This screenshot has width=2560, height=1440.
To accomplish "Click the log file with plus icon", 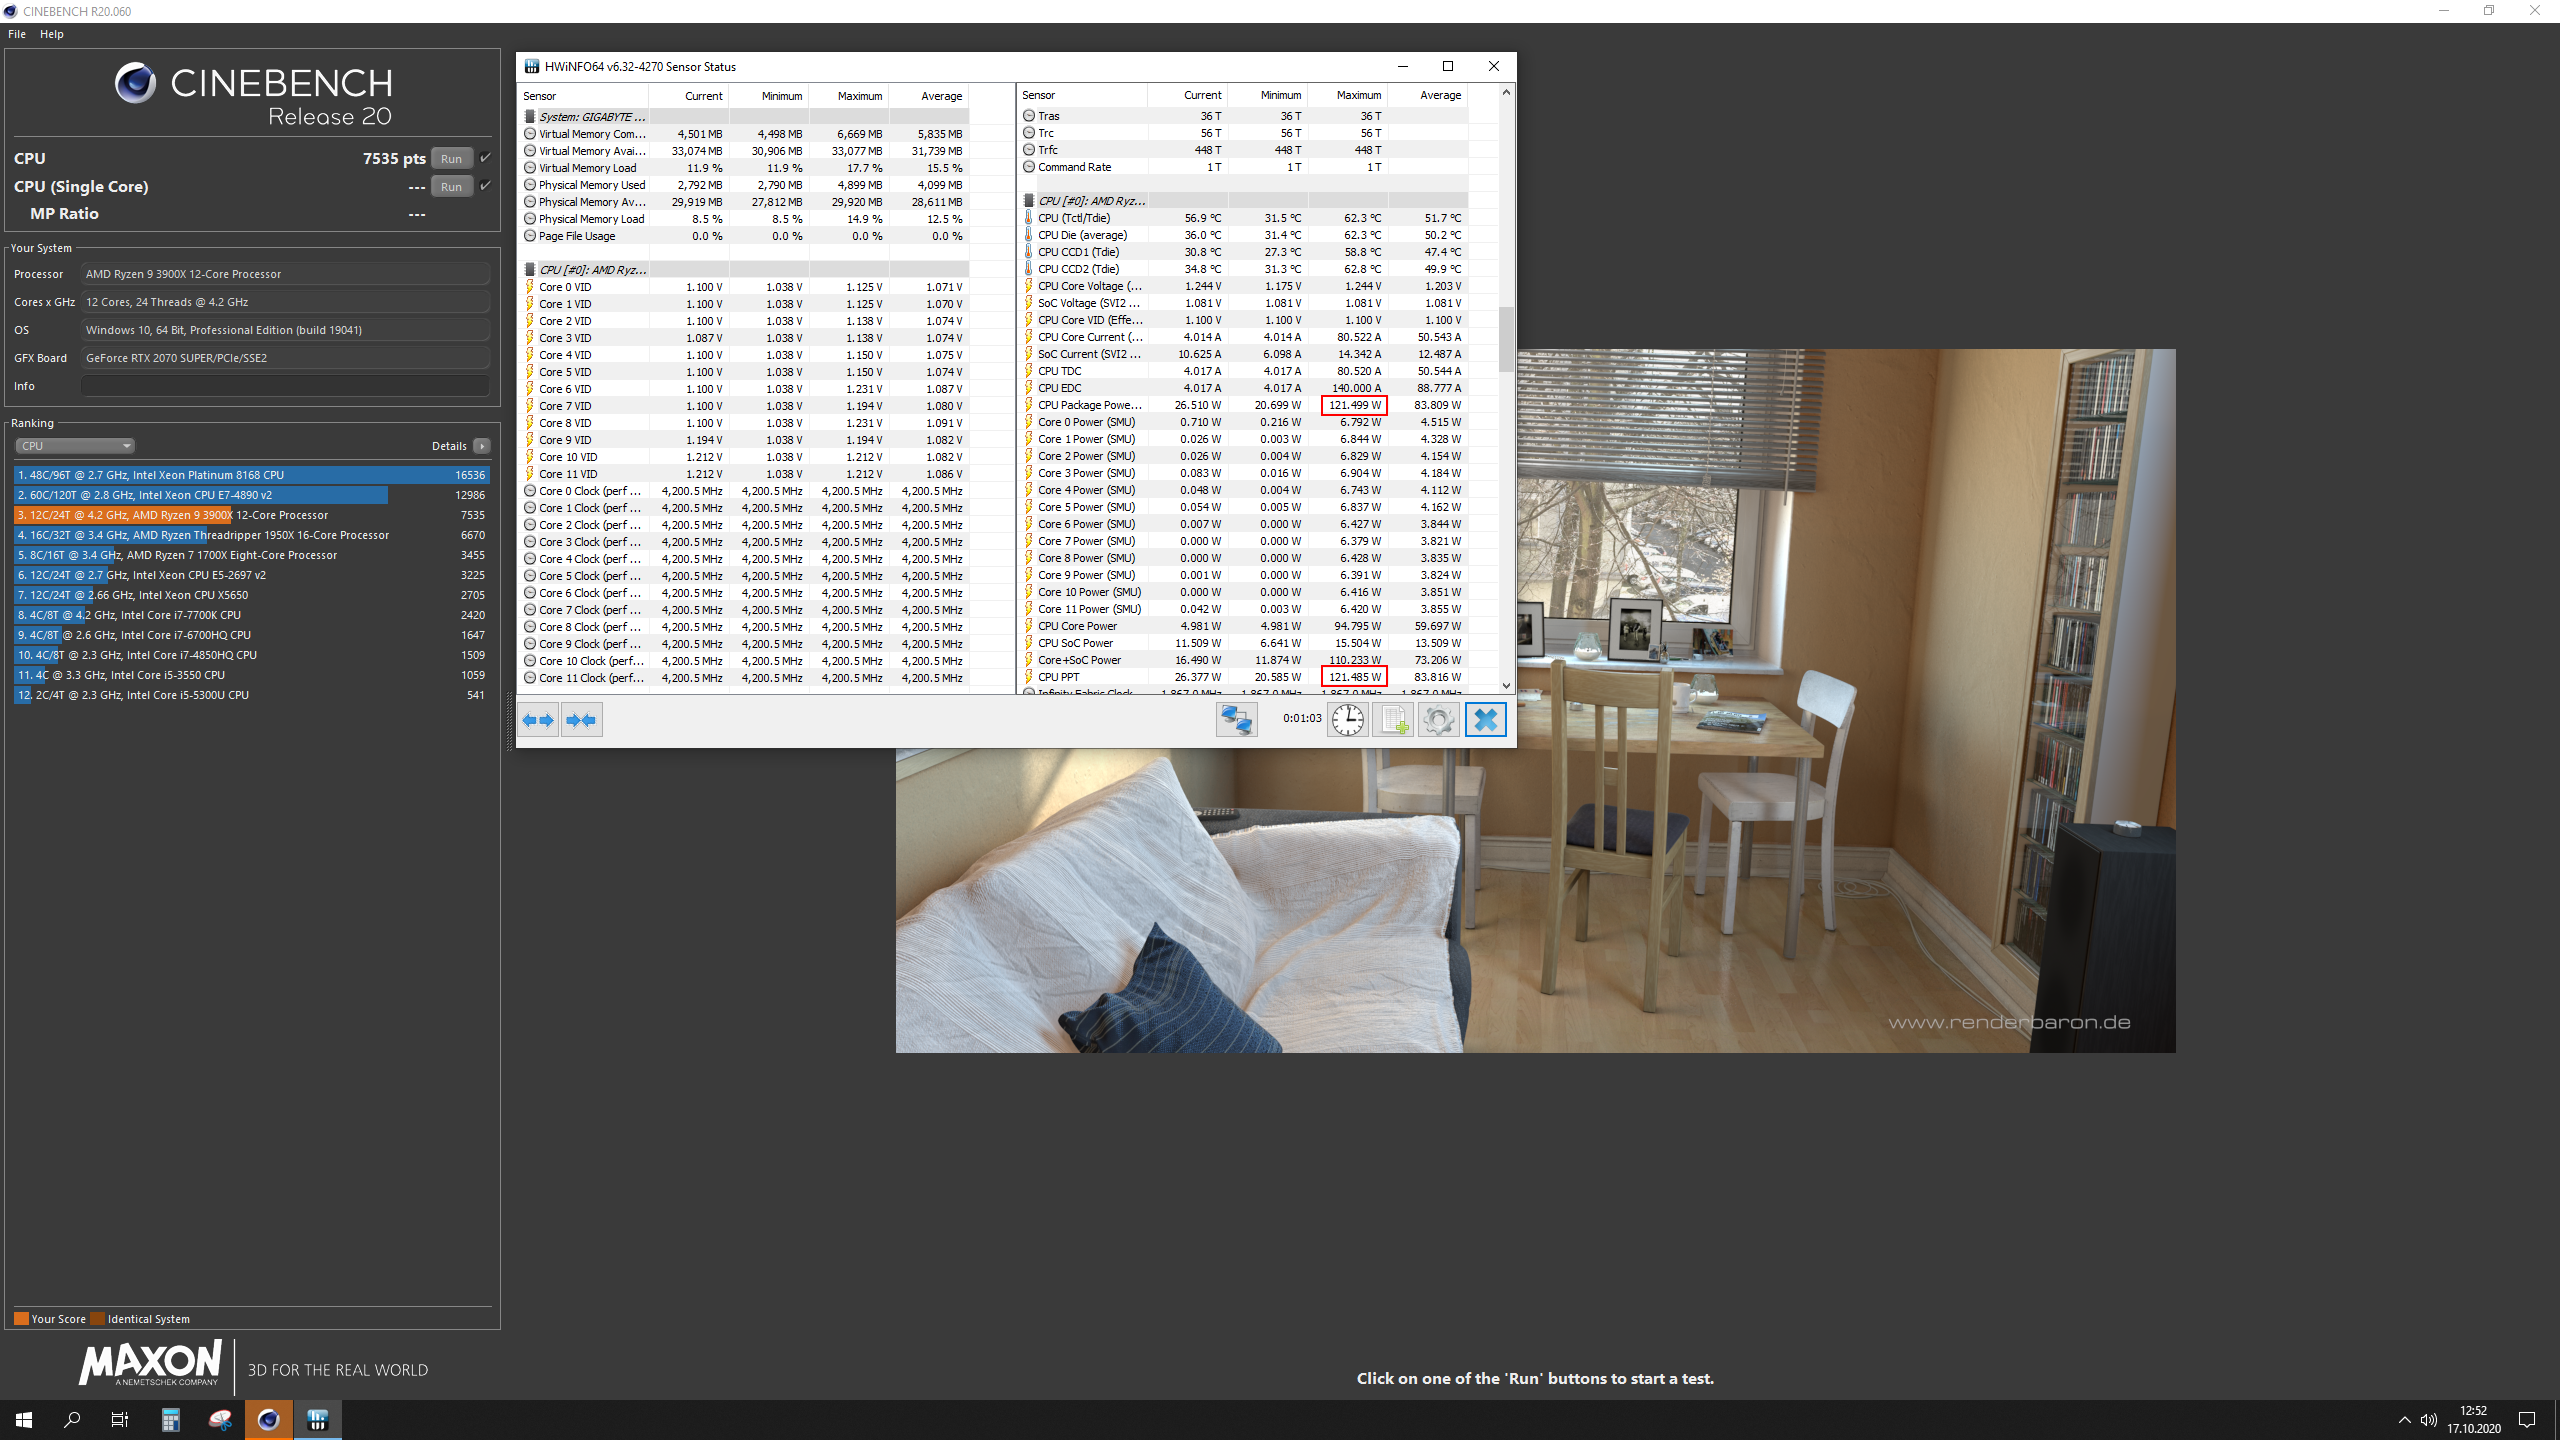I will [x=1393, y=720].
